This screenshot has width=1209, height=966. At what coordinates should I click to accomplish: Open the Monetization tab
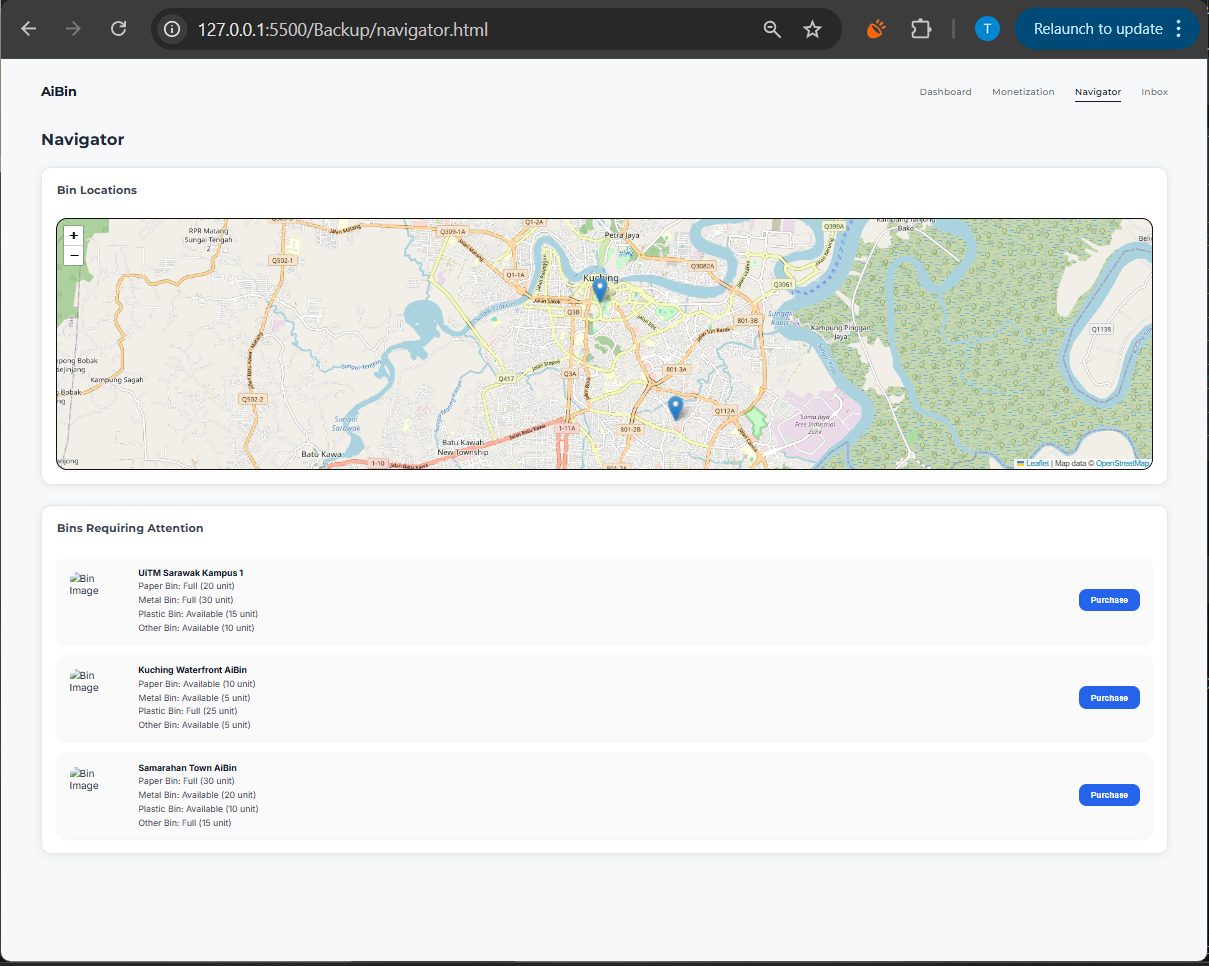1023,92
